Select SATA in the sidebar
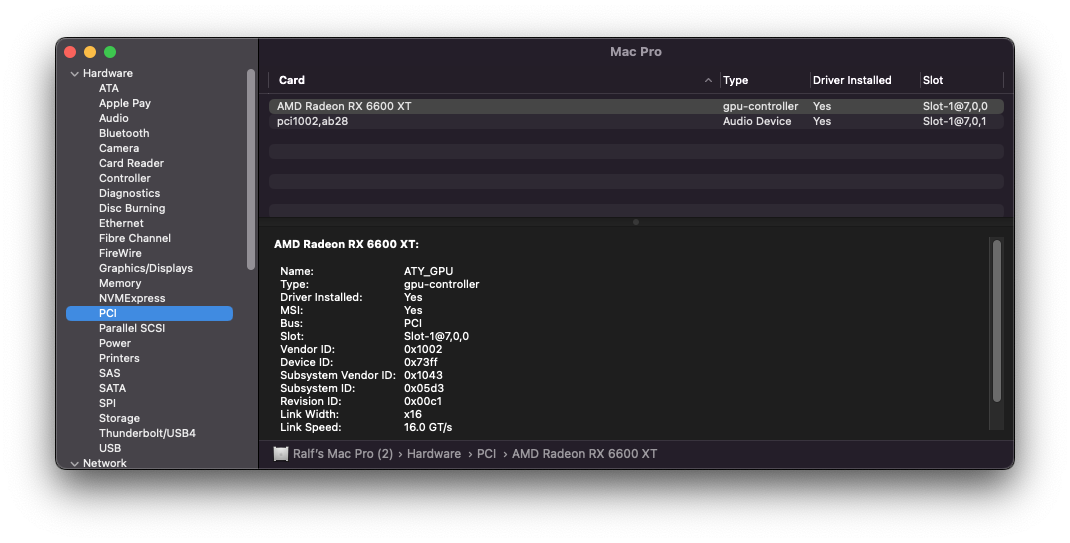Screen dimensions: 1070x543 (112, 388)
